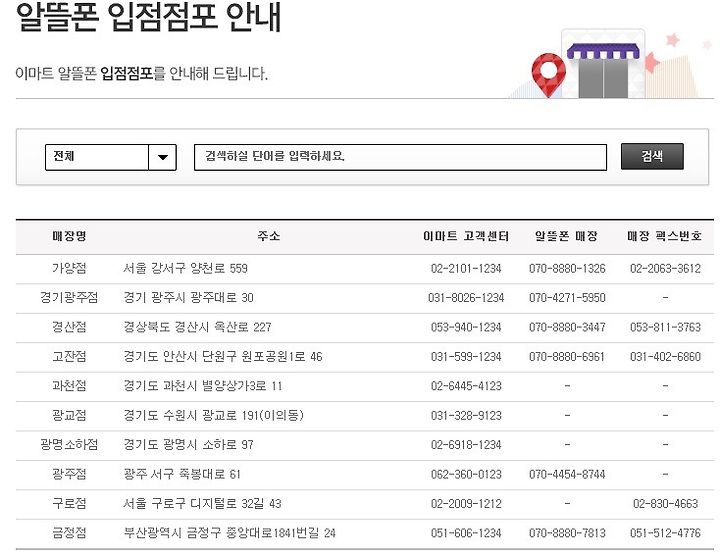Select the 매장명 column header
Screen dimensions: 720x555
pyautogui.click(x=69, y=236)
